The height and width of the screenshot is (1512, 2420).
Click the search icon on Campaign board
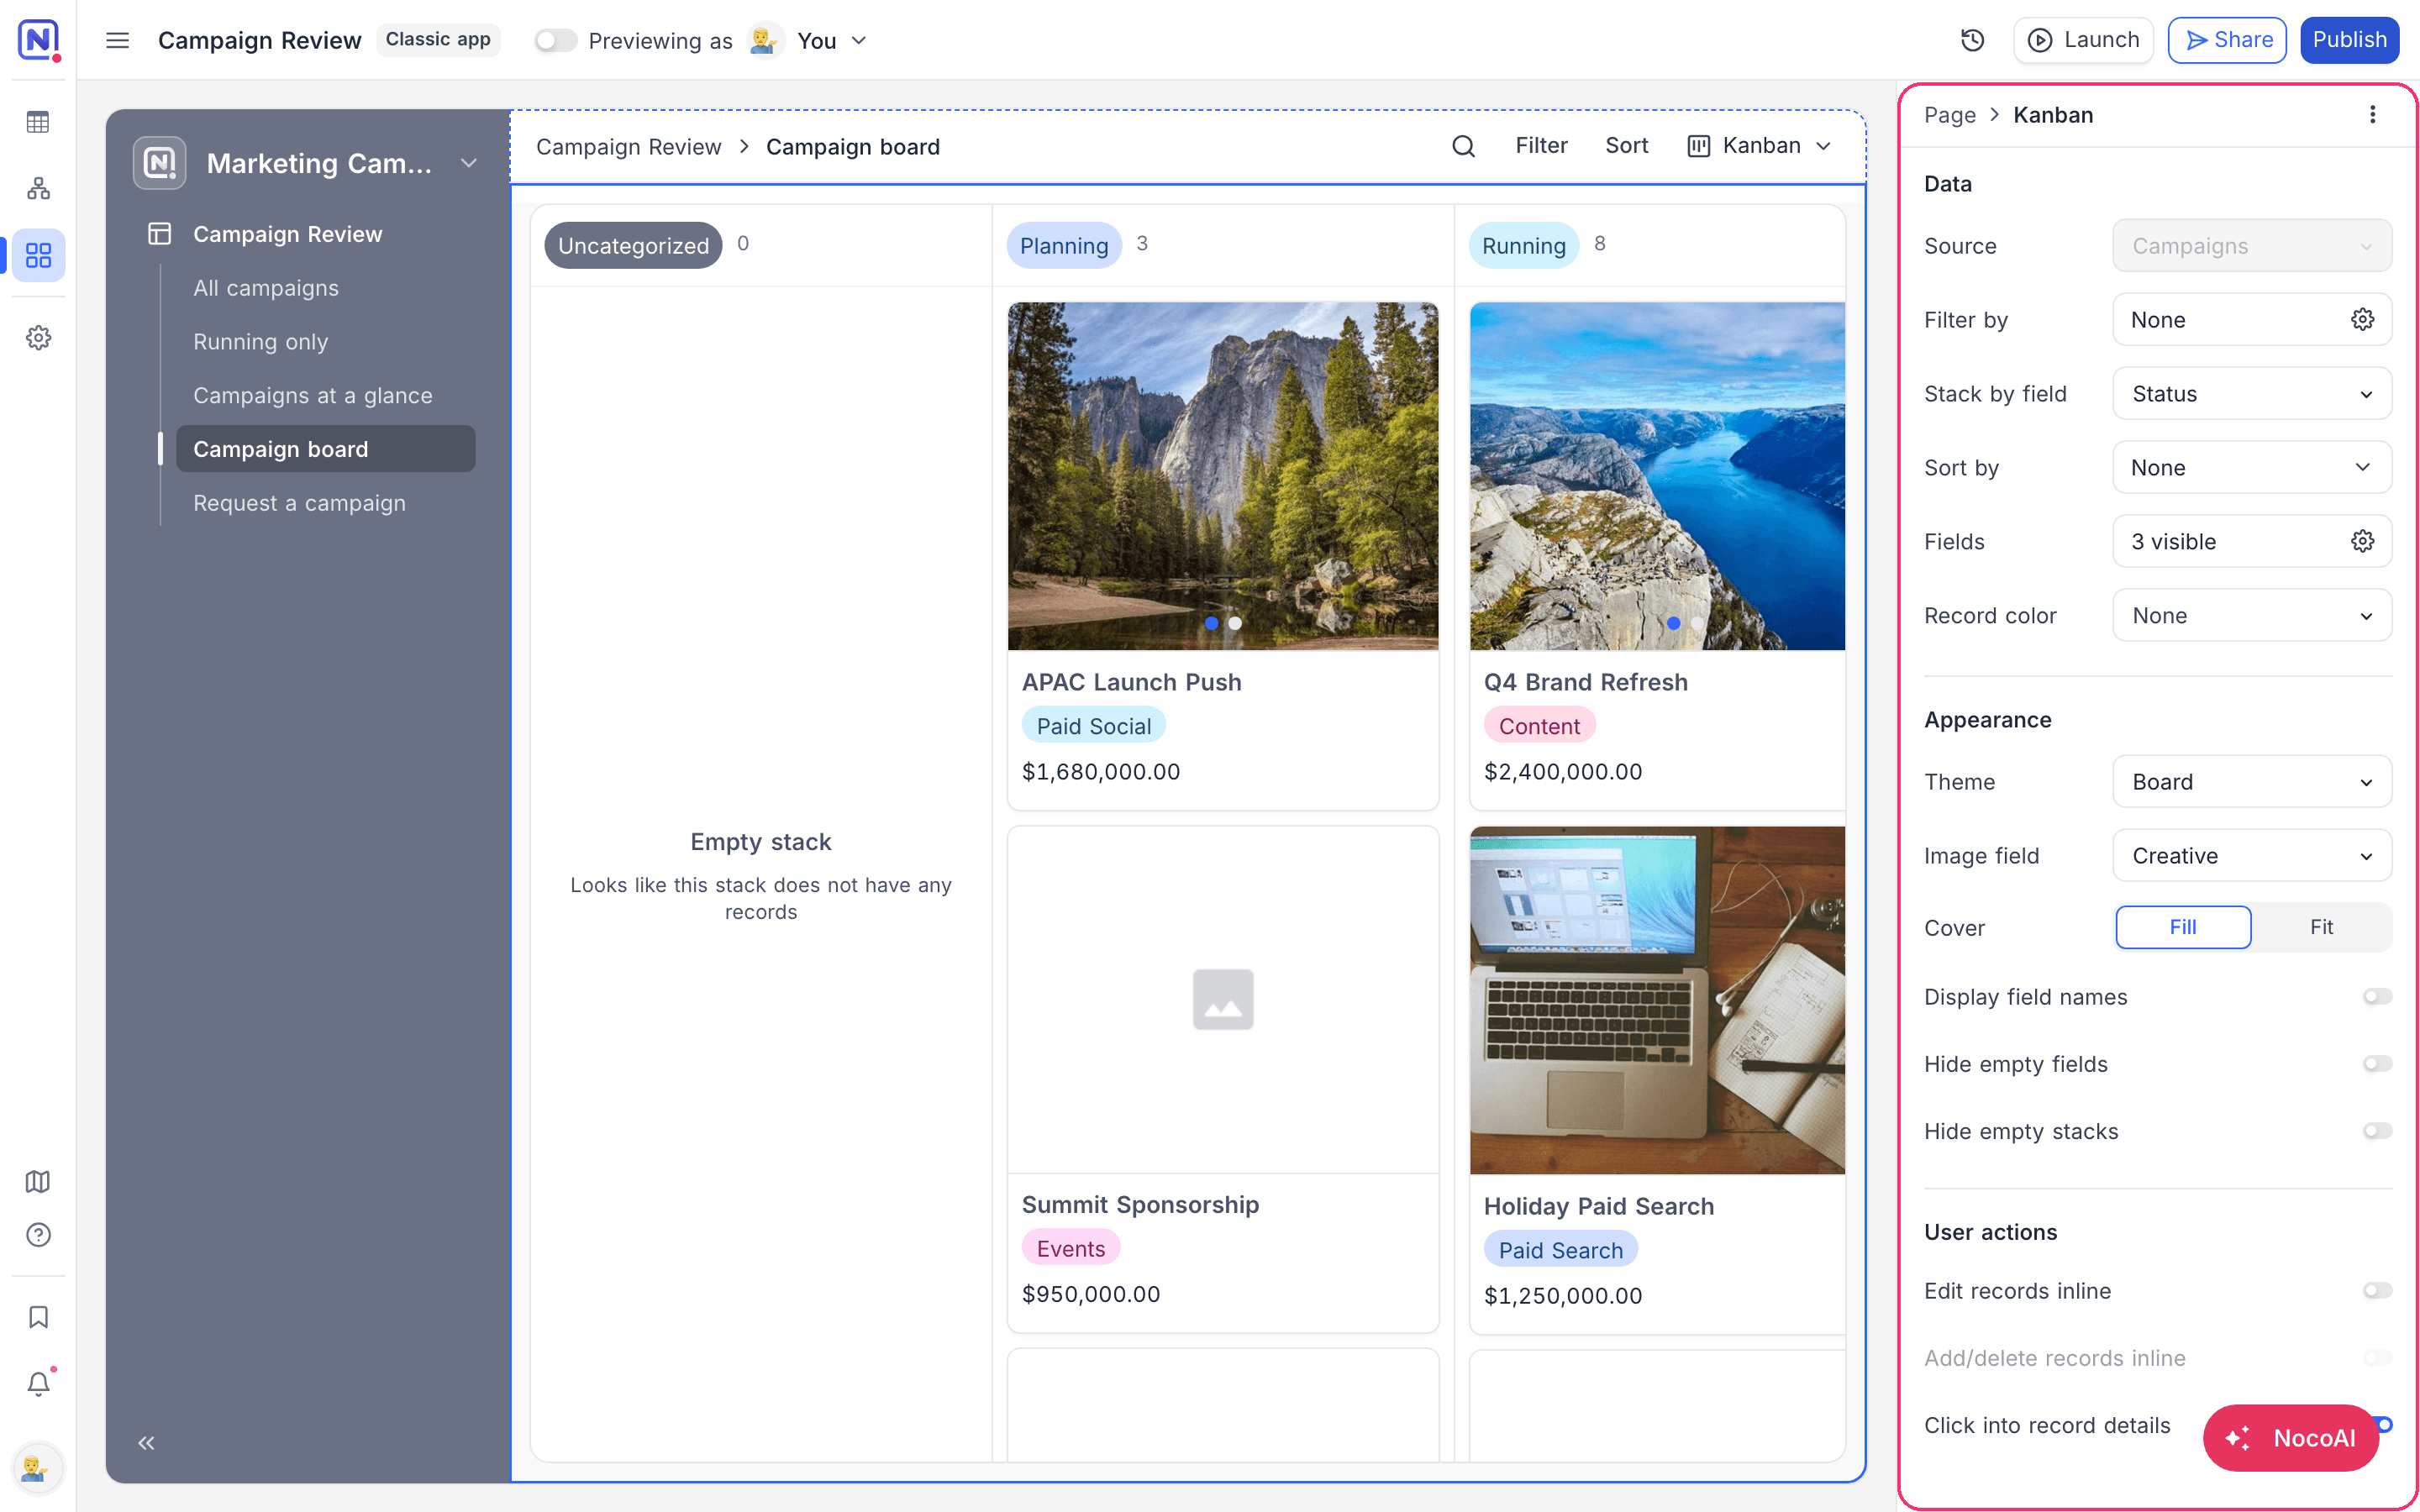pos(1463,146)
